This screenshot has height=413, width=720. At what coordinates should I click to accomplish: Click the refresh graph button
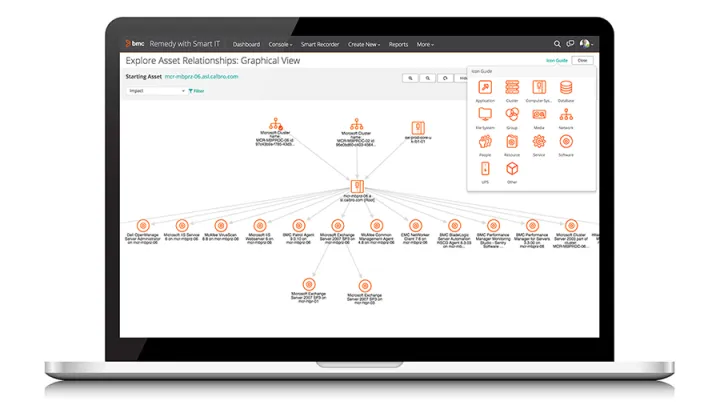[x=444, y=77]
